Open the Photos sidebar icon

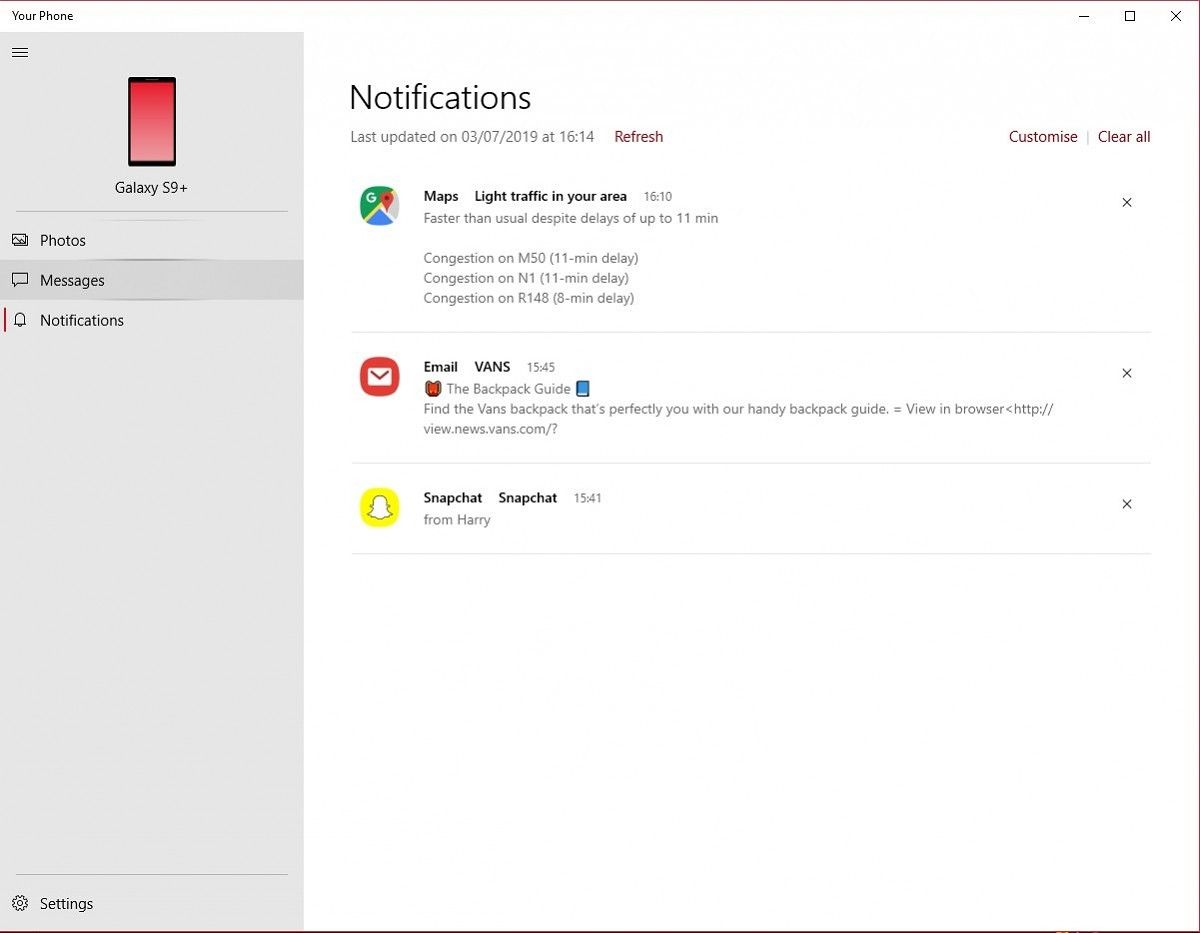20,240
